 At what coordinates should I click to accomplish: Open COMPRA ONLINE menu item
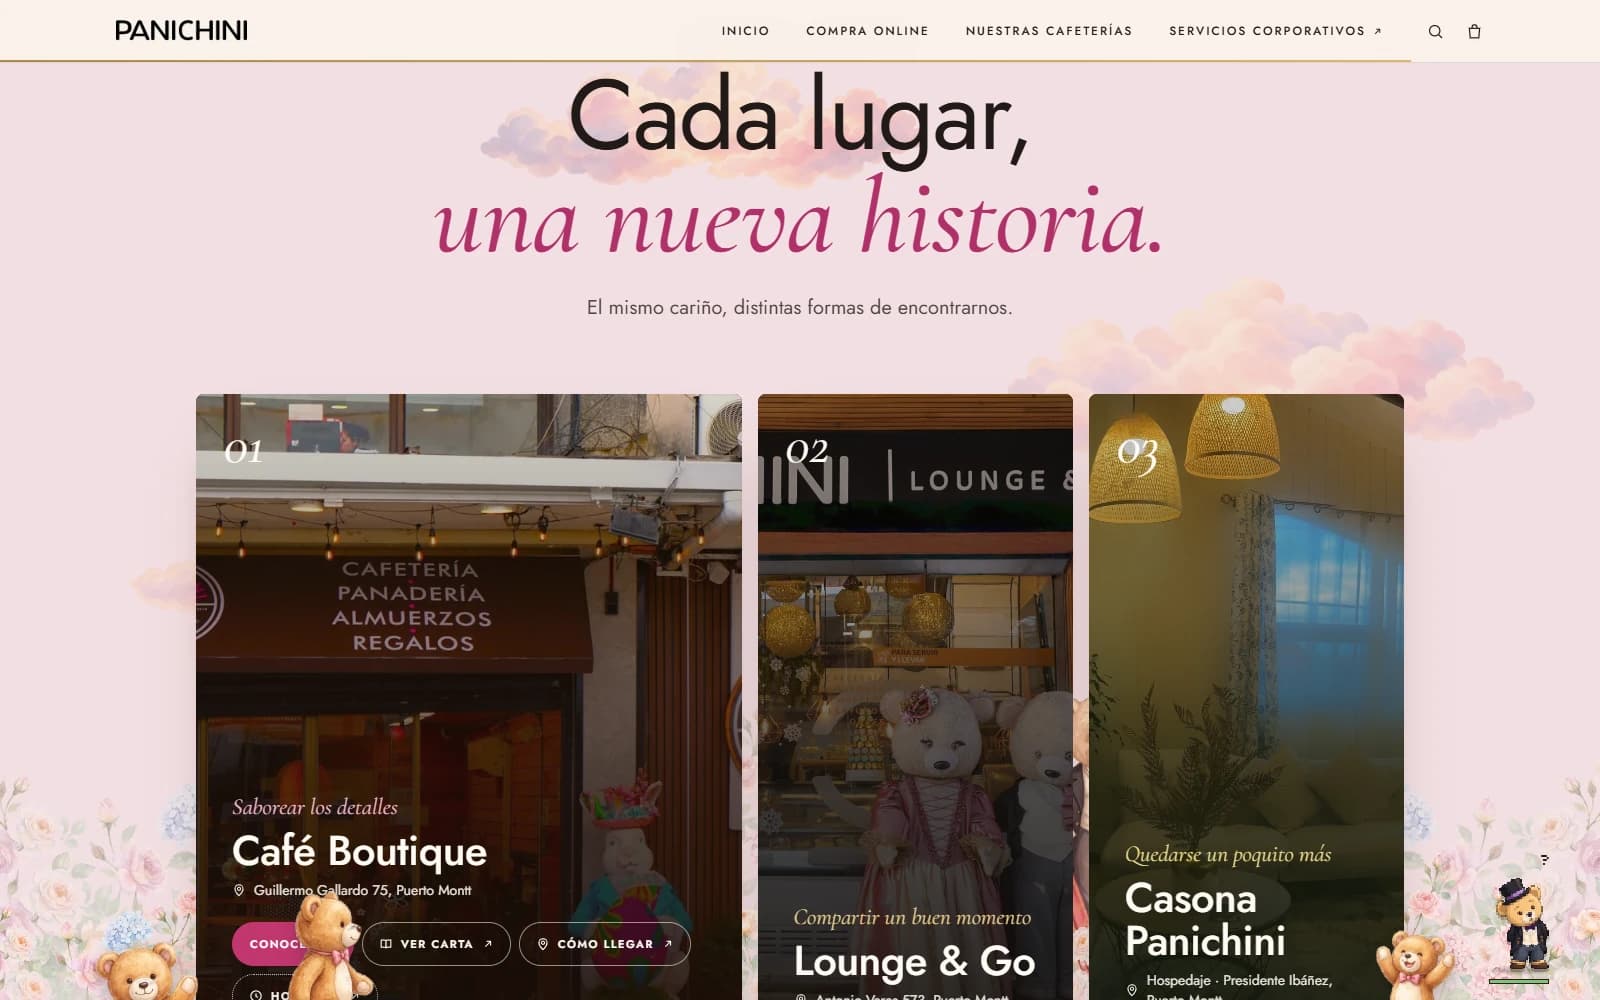point(867,31)
